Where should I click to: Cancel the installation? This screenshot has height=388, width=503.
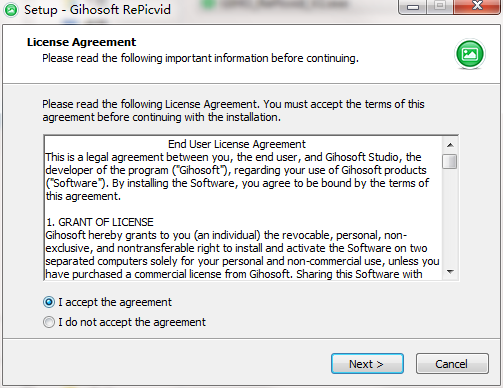click(452, 364)
